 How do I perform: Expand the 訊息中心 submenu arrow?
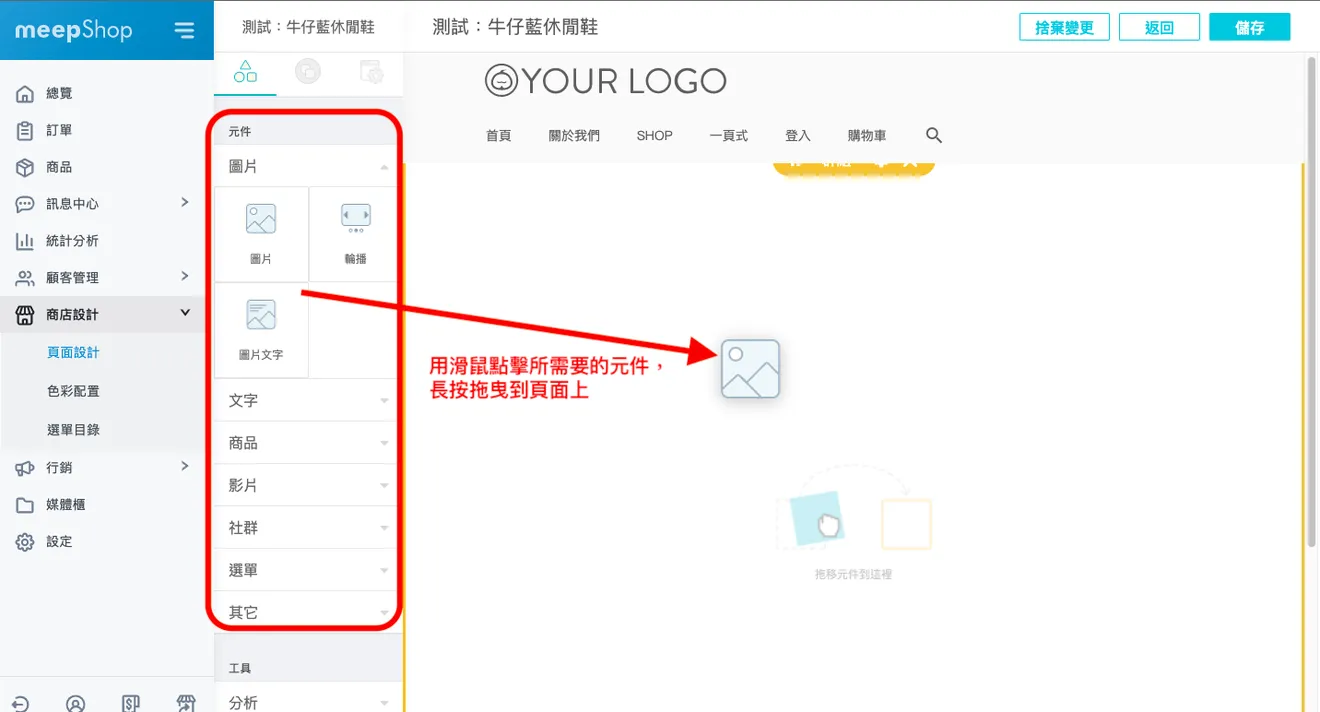(x=185, y=202)
